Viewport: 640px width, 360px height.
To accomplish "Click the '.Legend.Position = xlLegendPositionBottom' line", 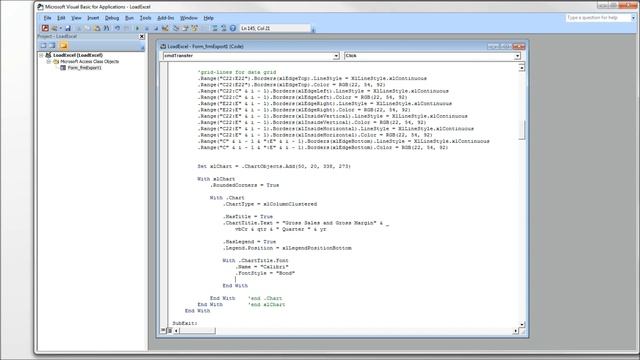I will tap(287, 248).
